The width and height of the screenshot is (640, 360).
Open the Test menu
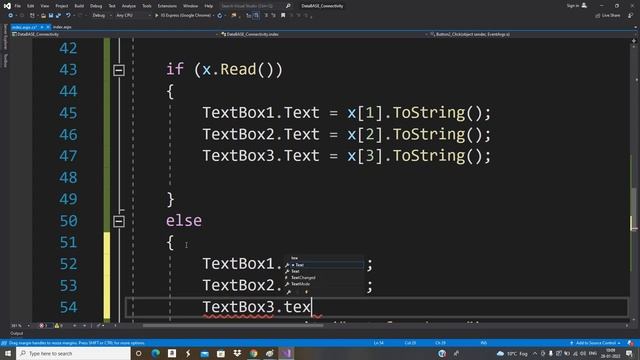[x=112, y=6]
